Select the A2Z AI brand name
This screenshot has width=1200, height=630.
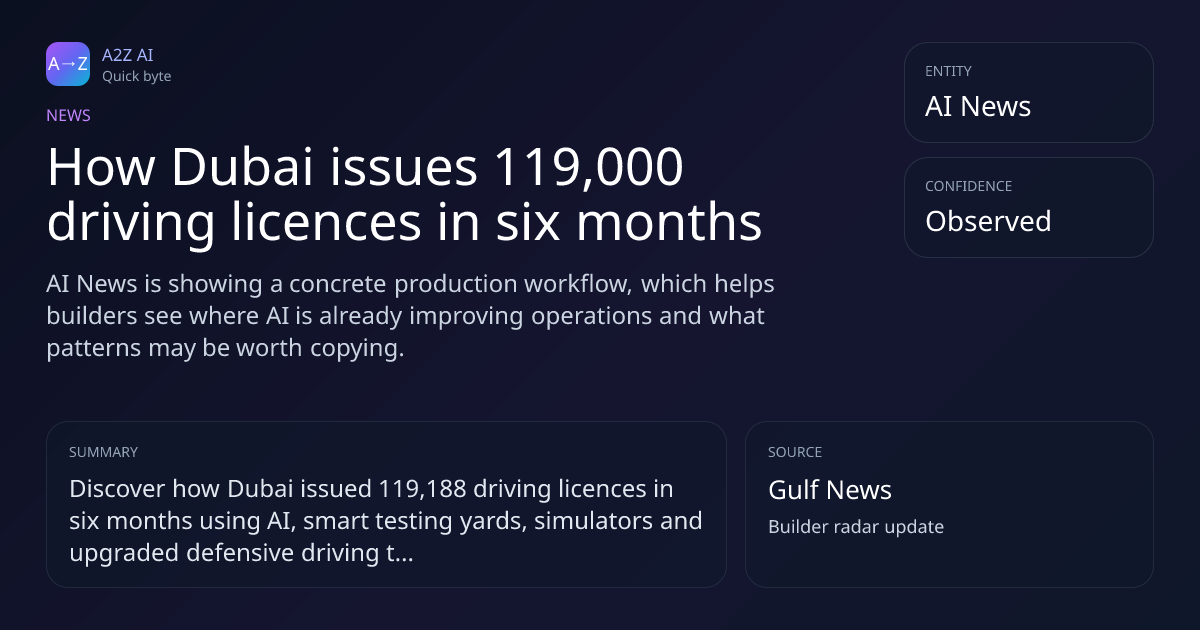pos(127,55)
